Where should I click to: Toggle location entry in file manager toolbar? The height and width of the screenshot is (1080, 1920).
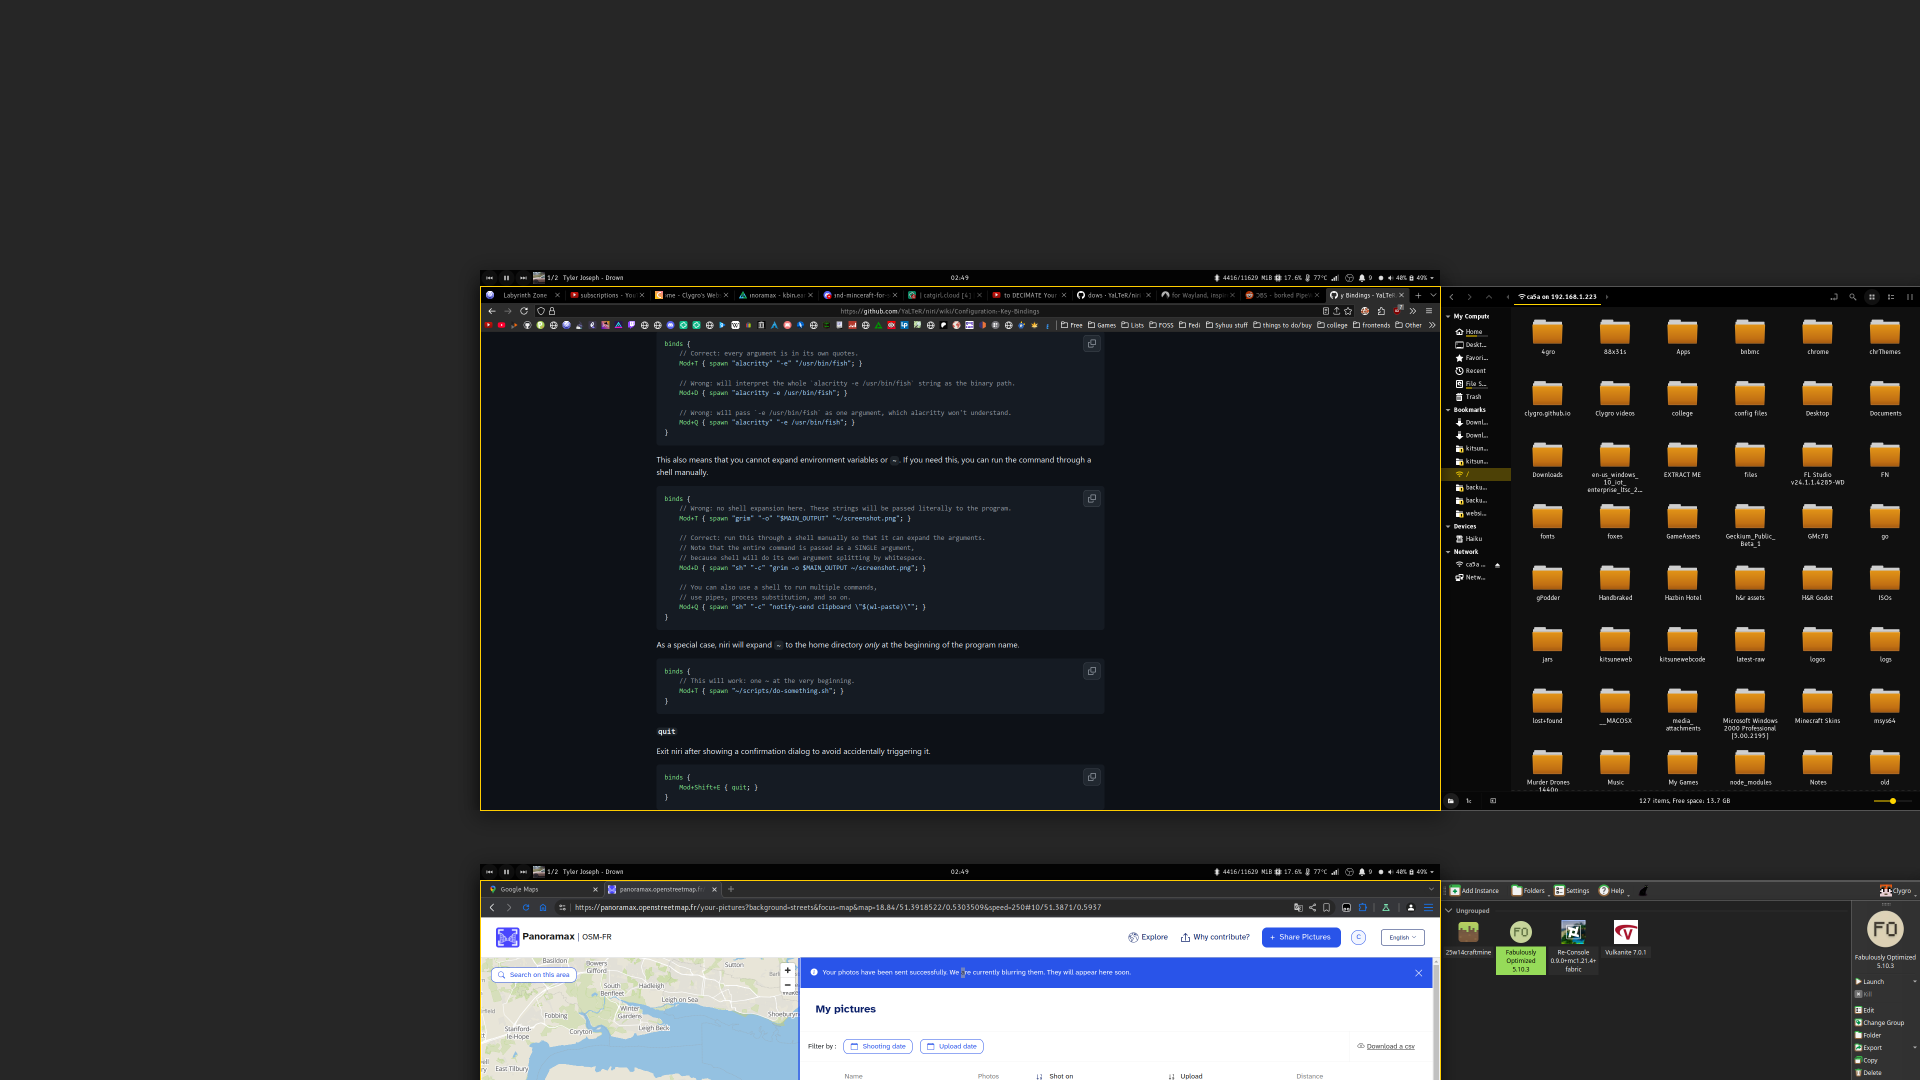(1833, 297)
